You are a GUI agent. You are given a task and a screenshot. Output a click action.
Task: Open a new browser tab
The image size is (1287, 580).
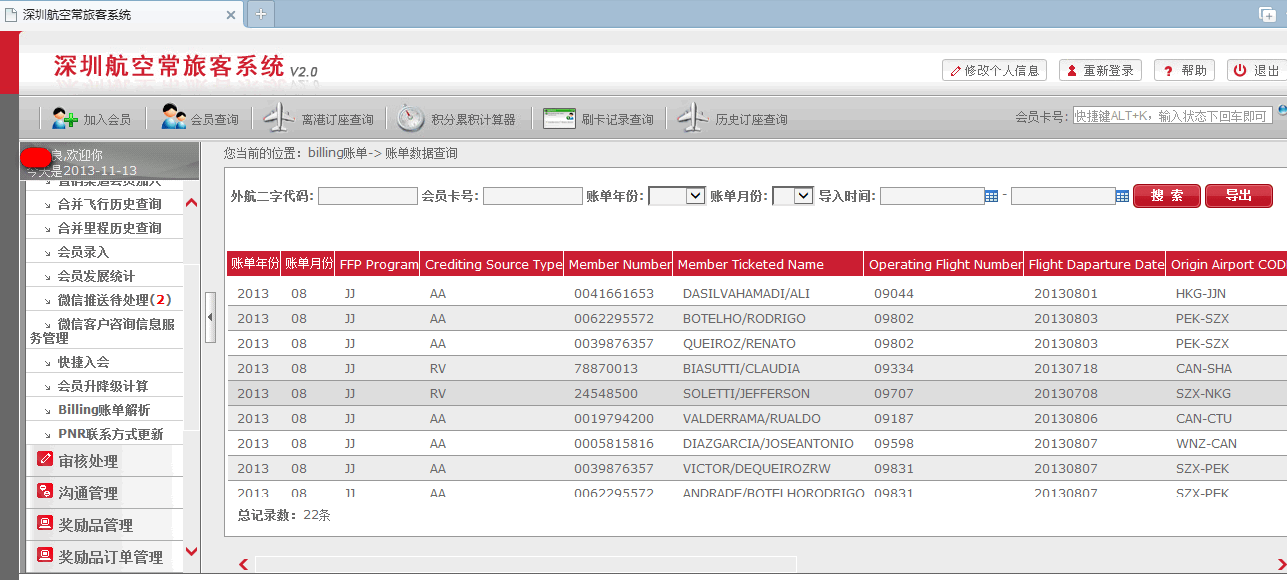pyautogui.click(x=261, y=14)
